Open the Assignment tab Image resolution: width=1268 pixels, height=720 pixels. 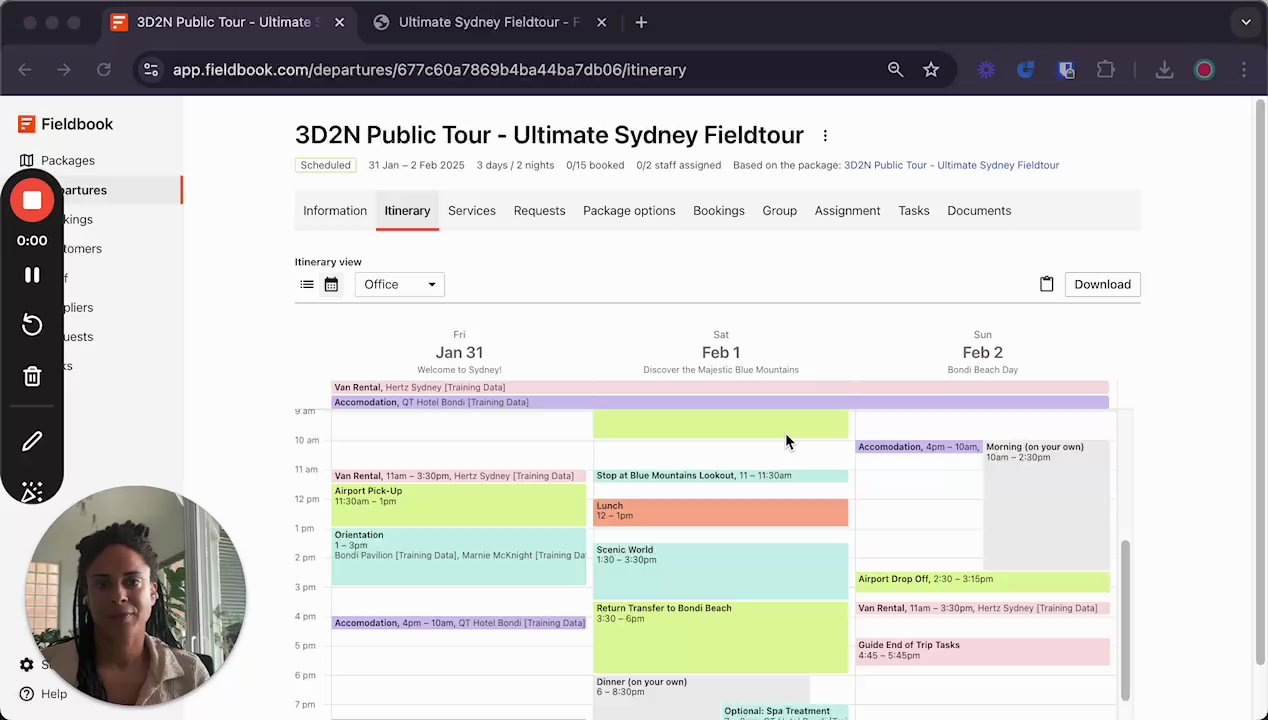pos(847,211)
